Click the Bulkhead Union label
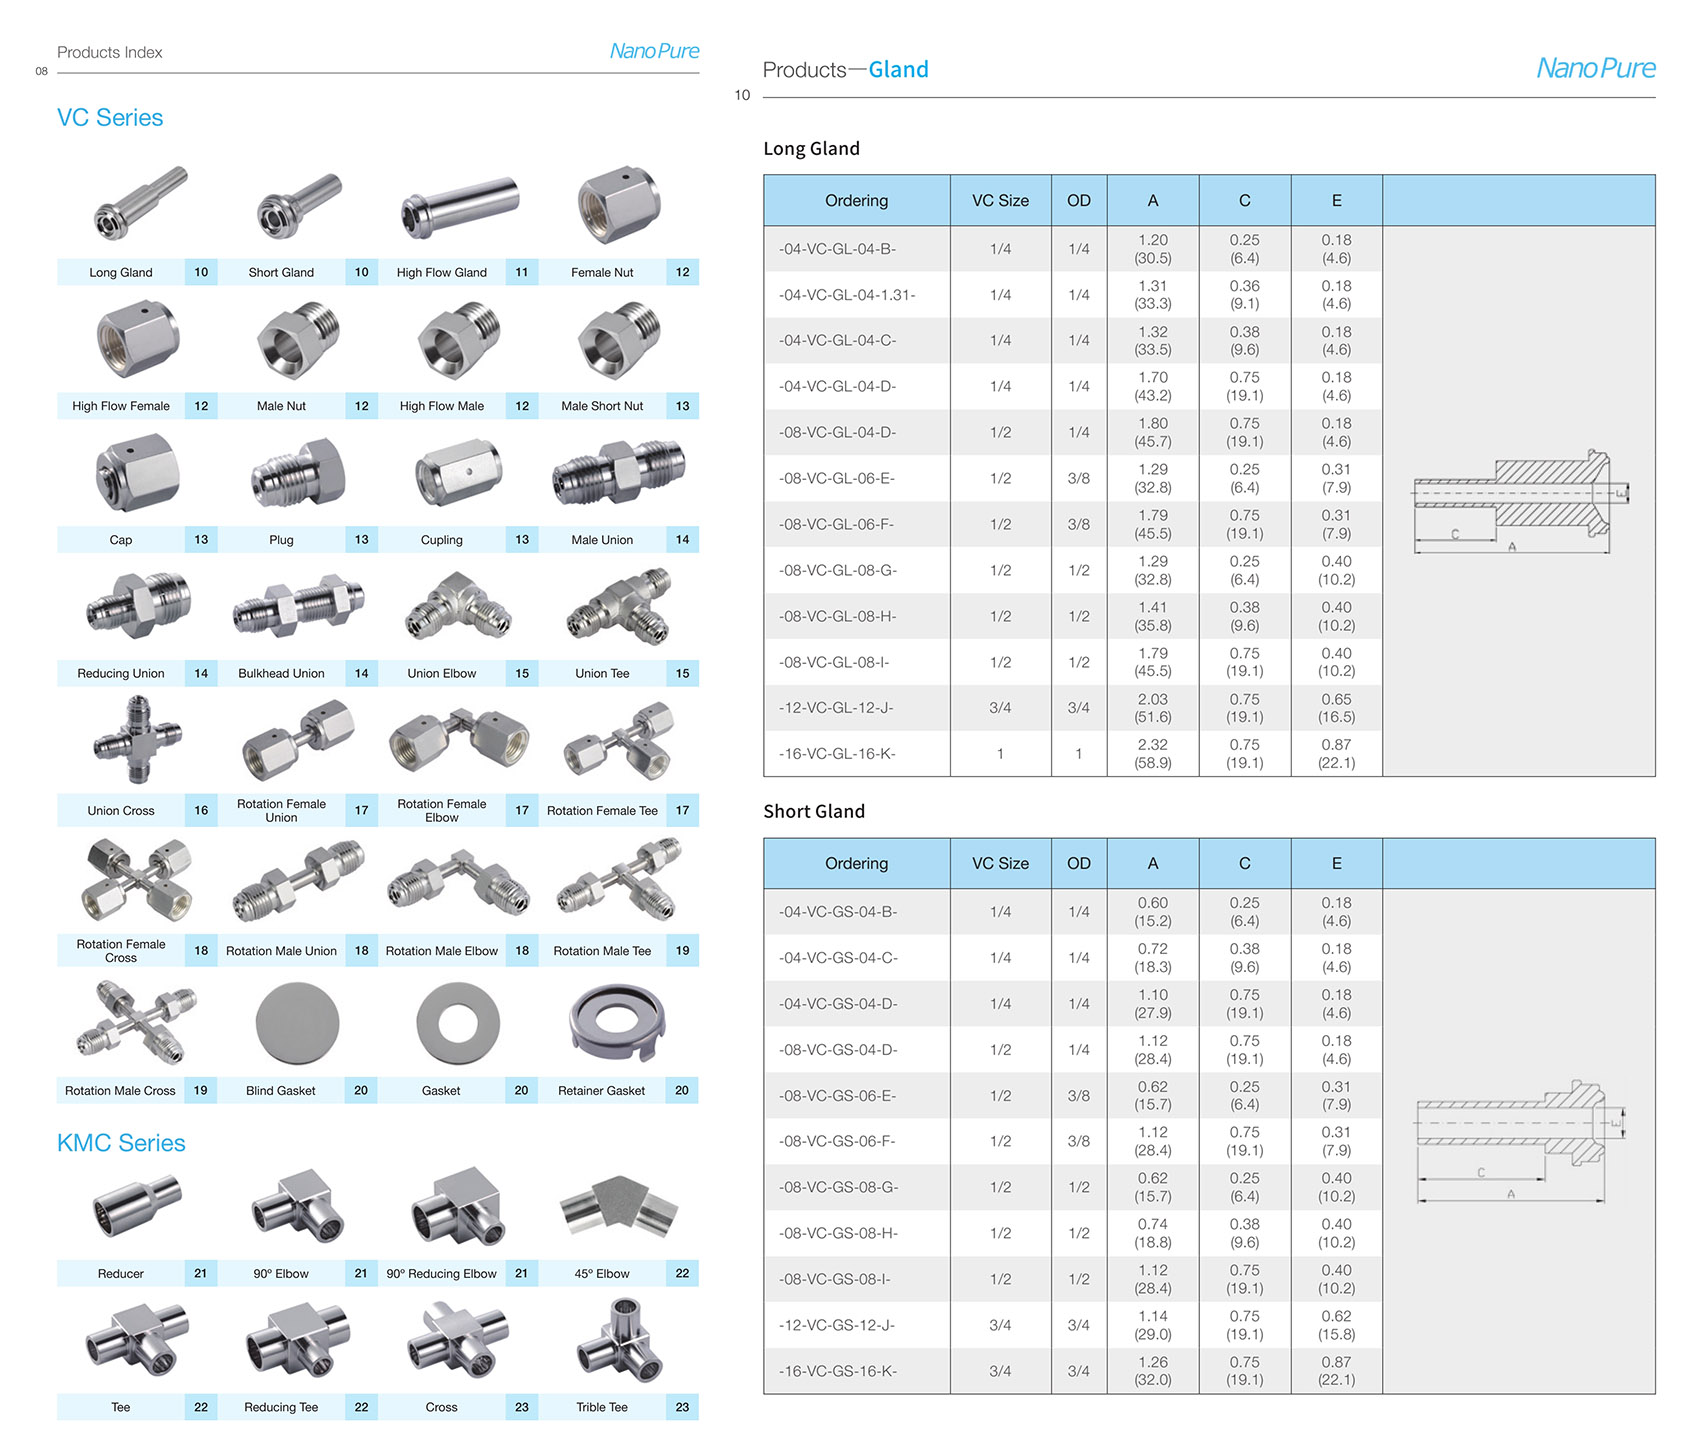1700x1454 pixels. 281,674
